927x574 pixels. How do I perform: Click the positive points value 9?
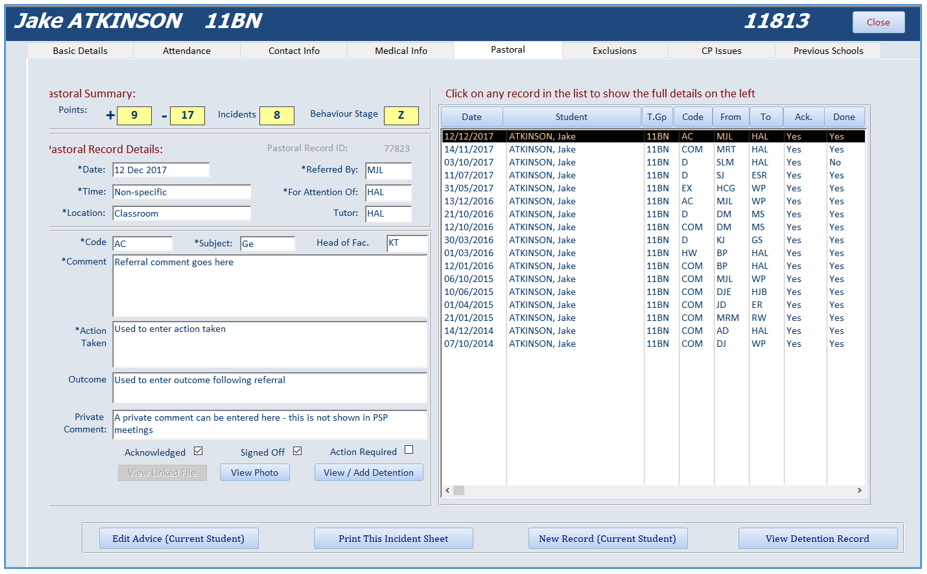pyautogui.click(x=134, y=115)
